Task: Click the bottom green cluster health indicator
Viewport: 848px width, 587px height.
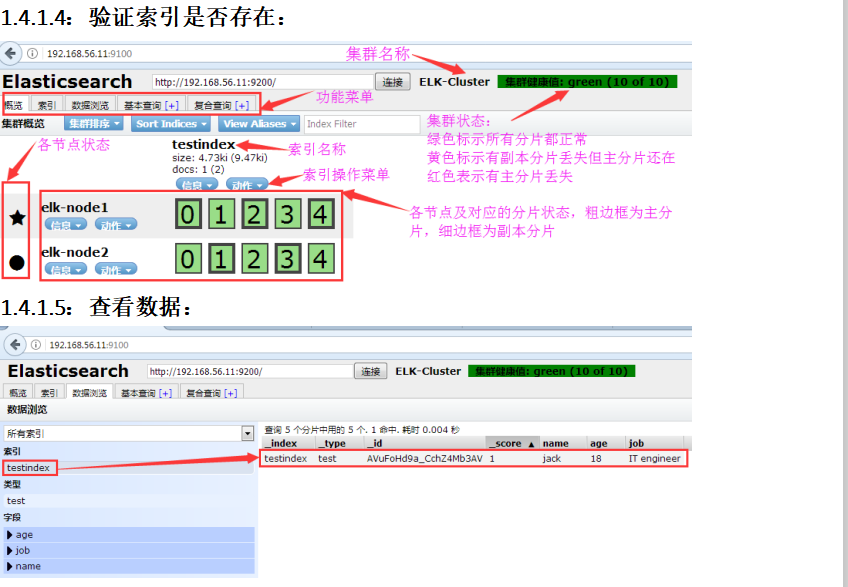Action: 552,371
